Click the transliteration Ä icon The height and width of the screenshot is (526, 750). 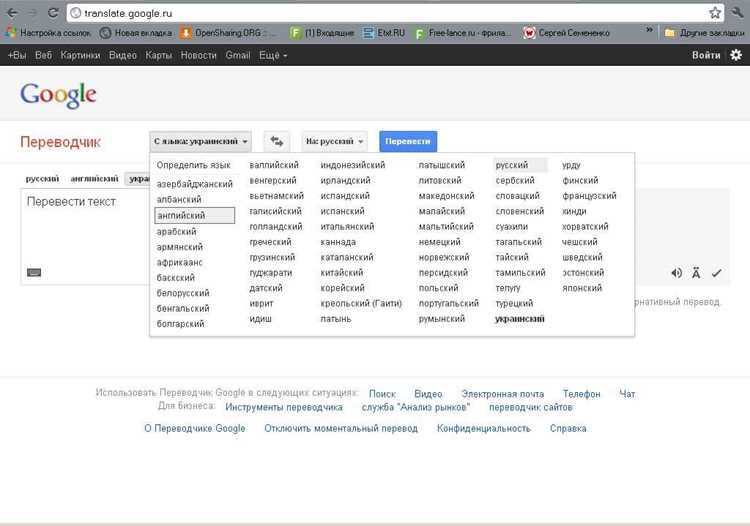point(696,273)
